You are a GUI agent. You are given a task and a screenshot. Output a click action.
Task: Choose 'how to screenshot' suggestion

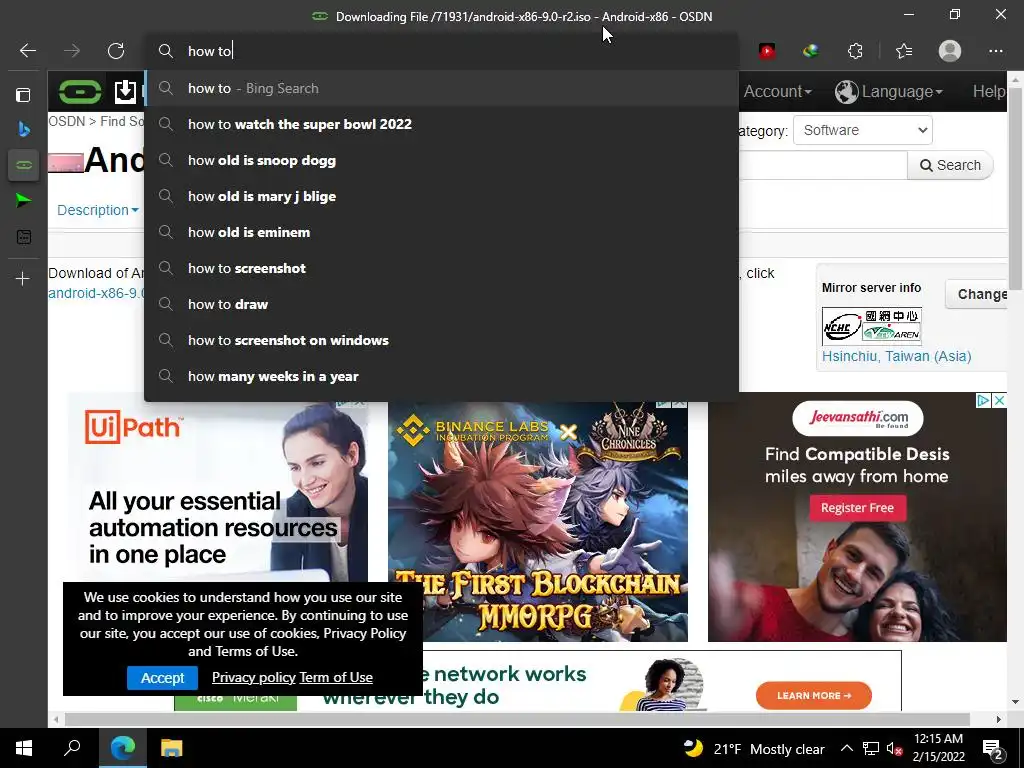(x=441, y=268)
